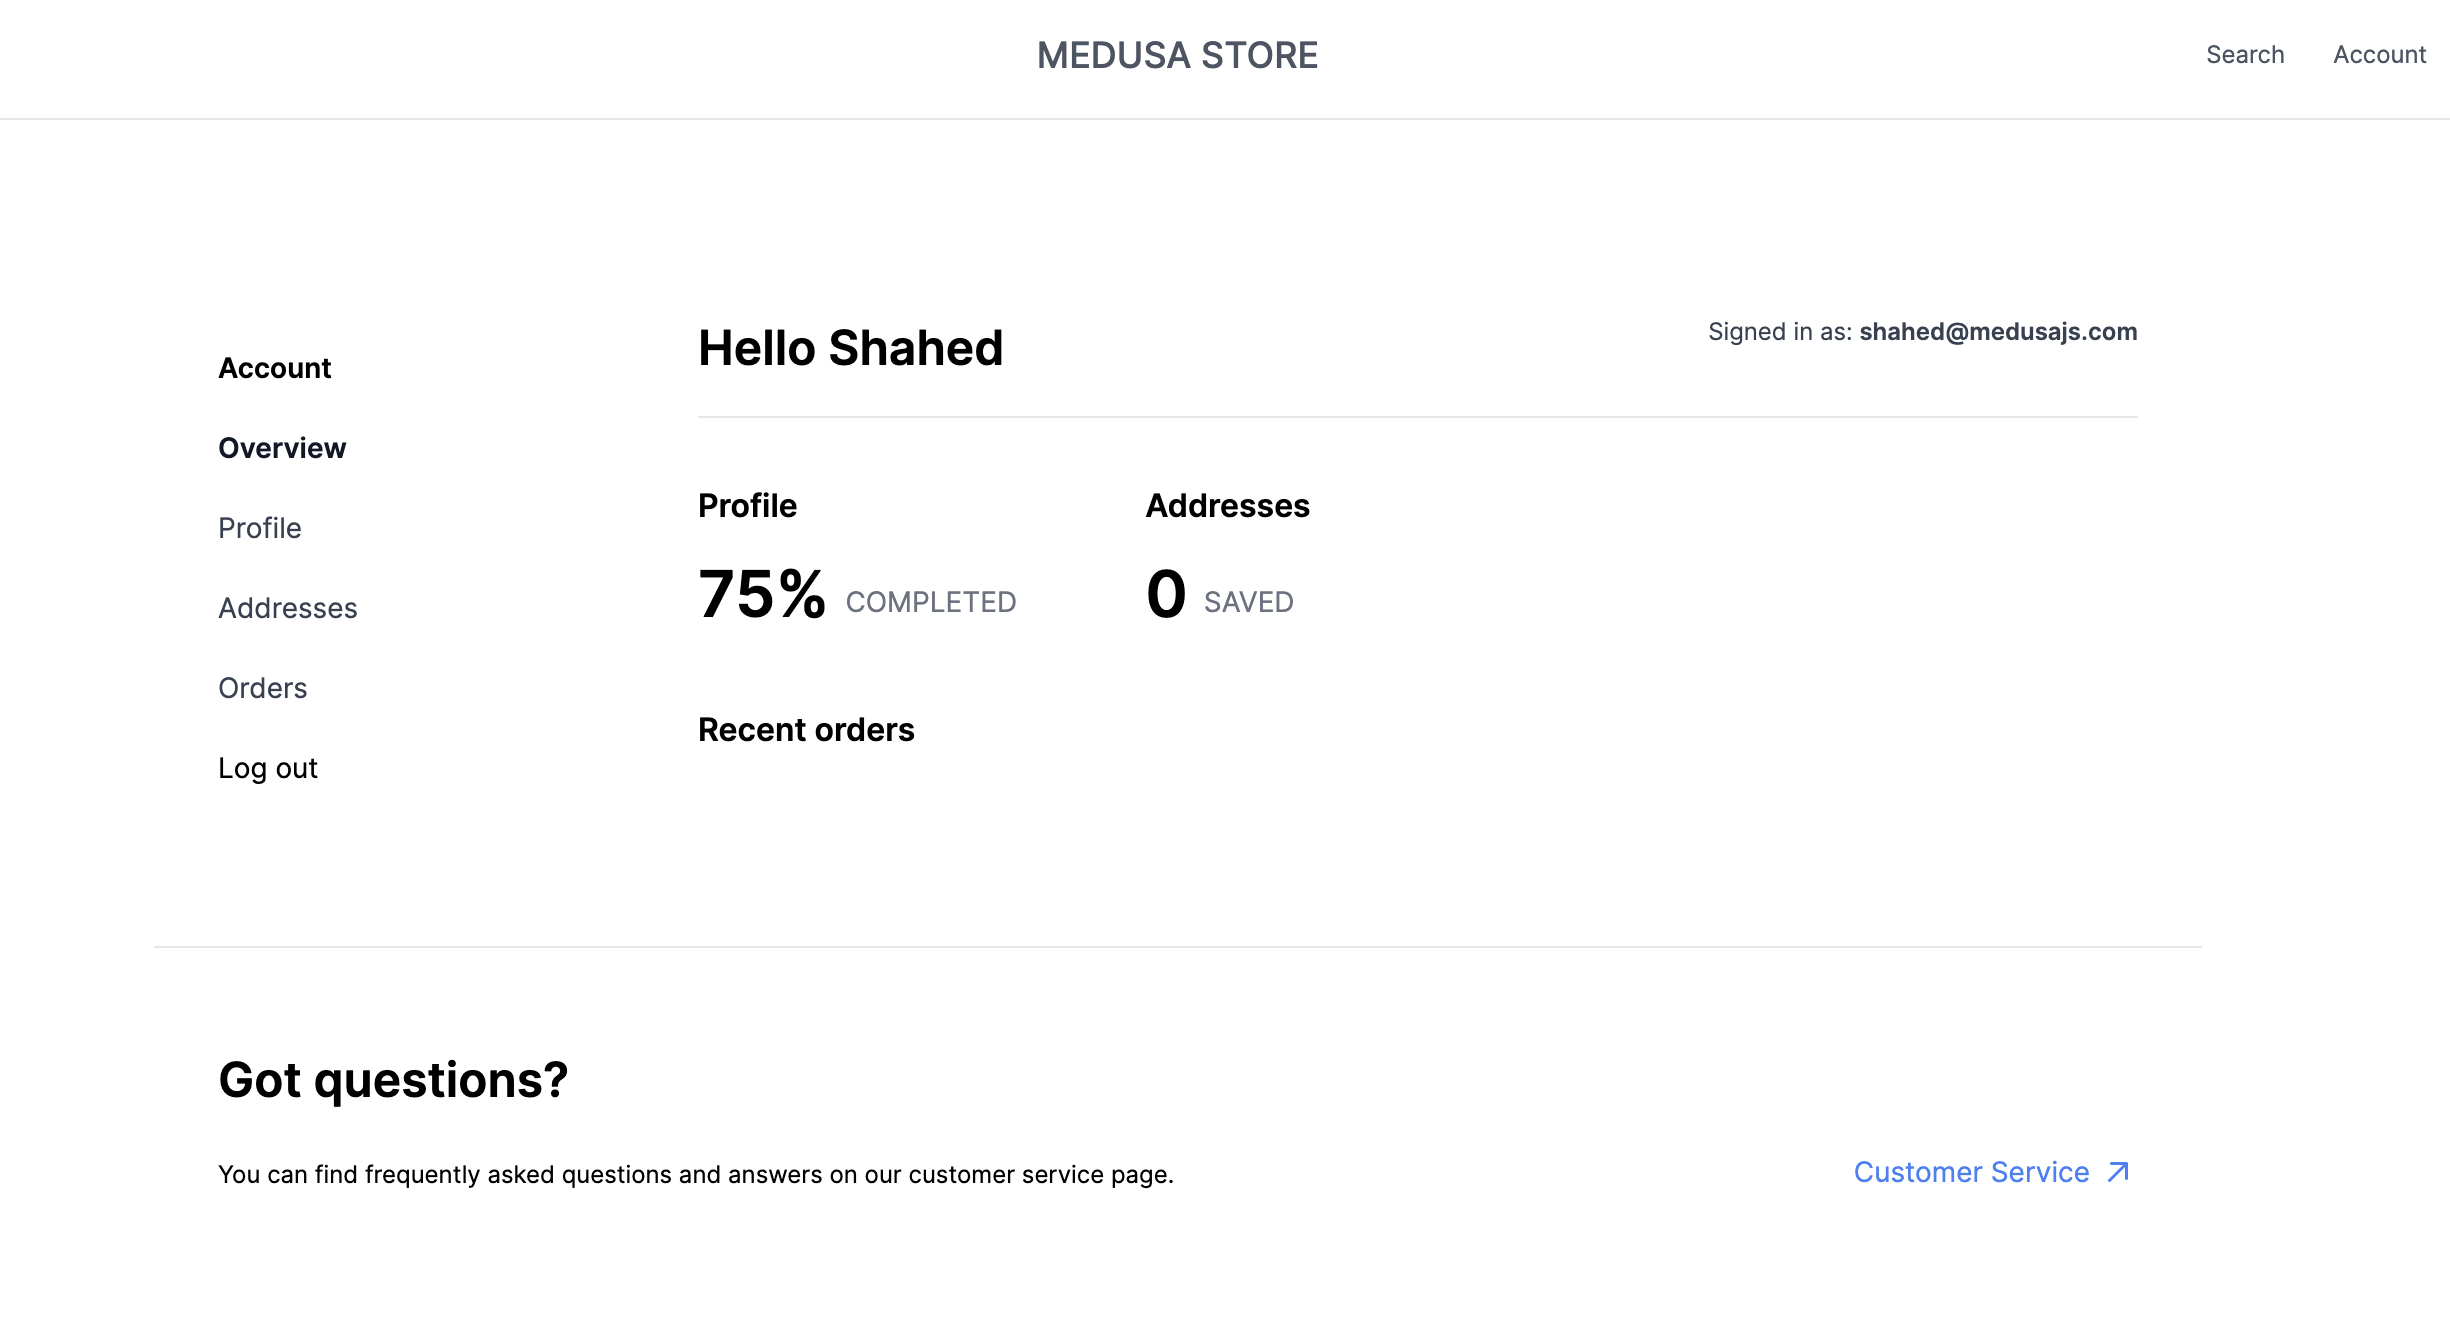Open Addresses from the sidebar
The height and width of the screenshot is (1336, 2450).
click(288, 608)
